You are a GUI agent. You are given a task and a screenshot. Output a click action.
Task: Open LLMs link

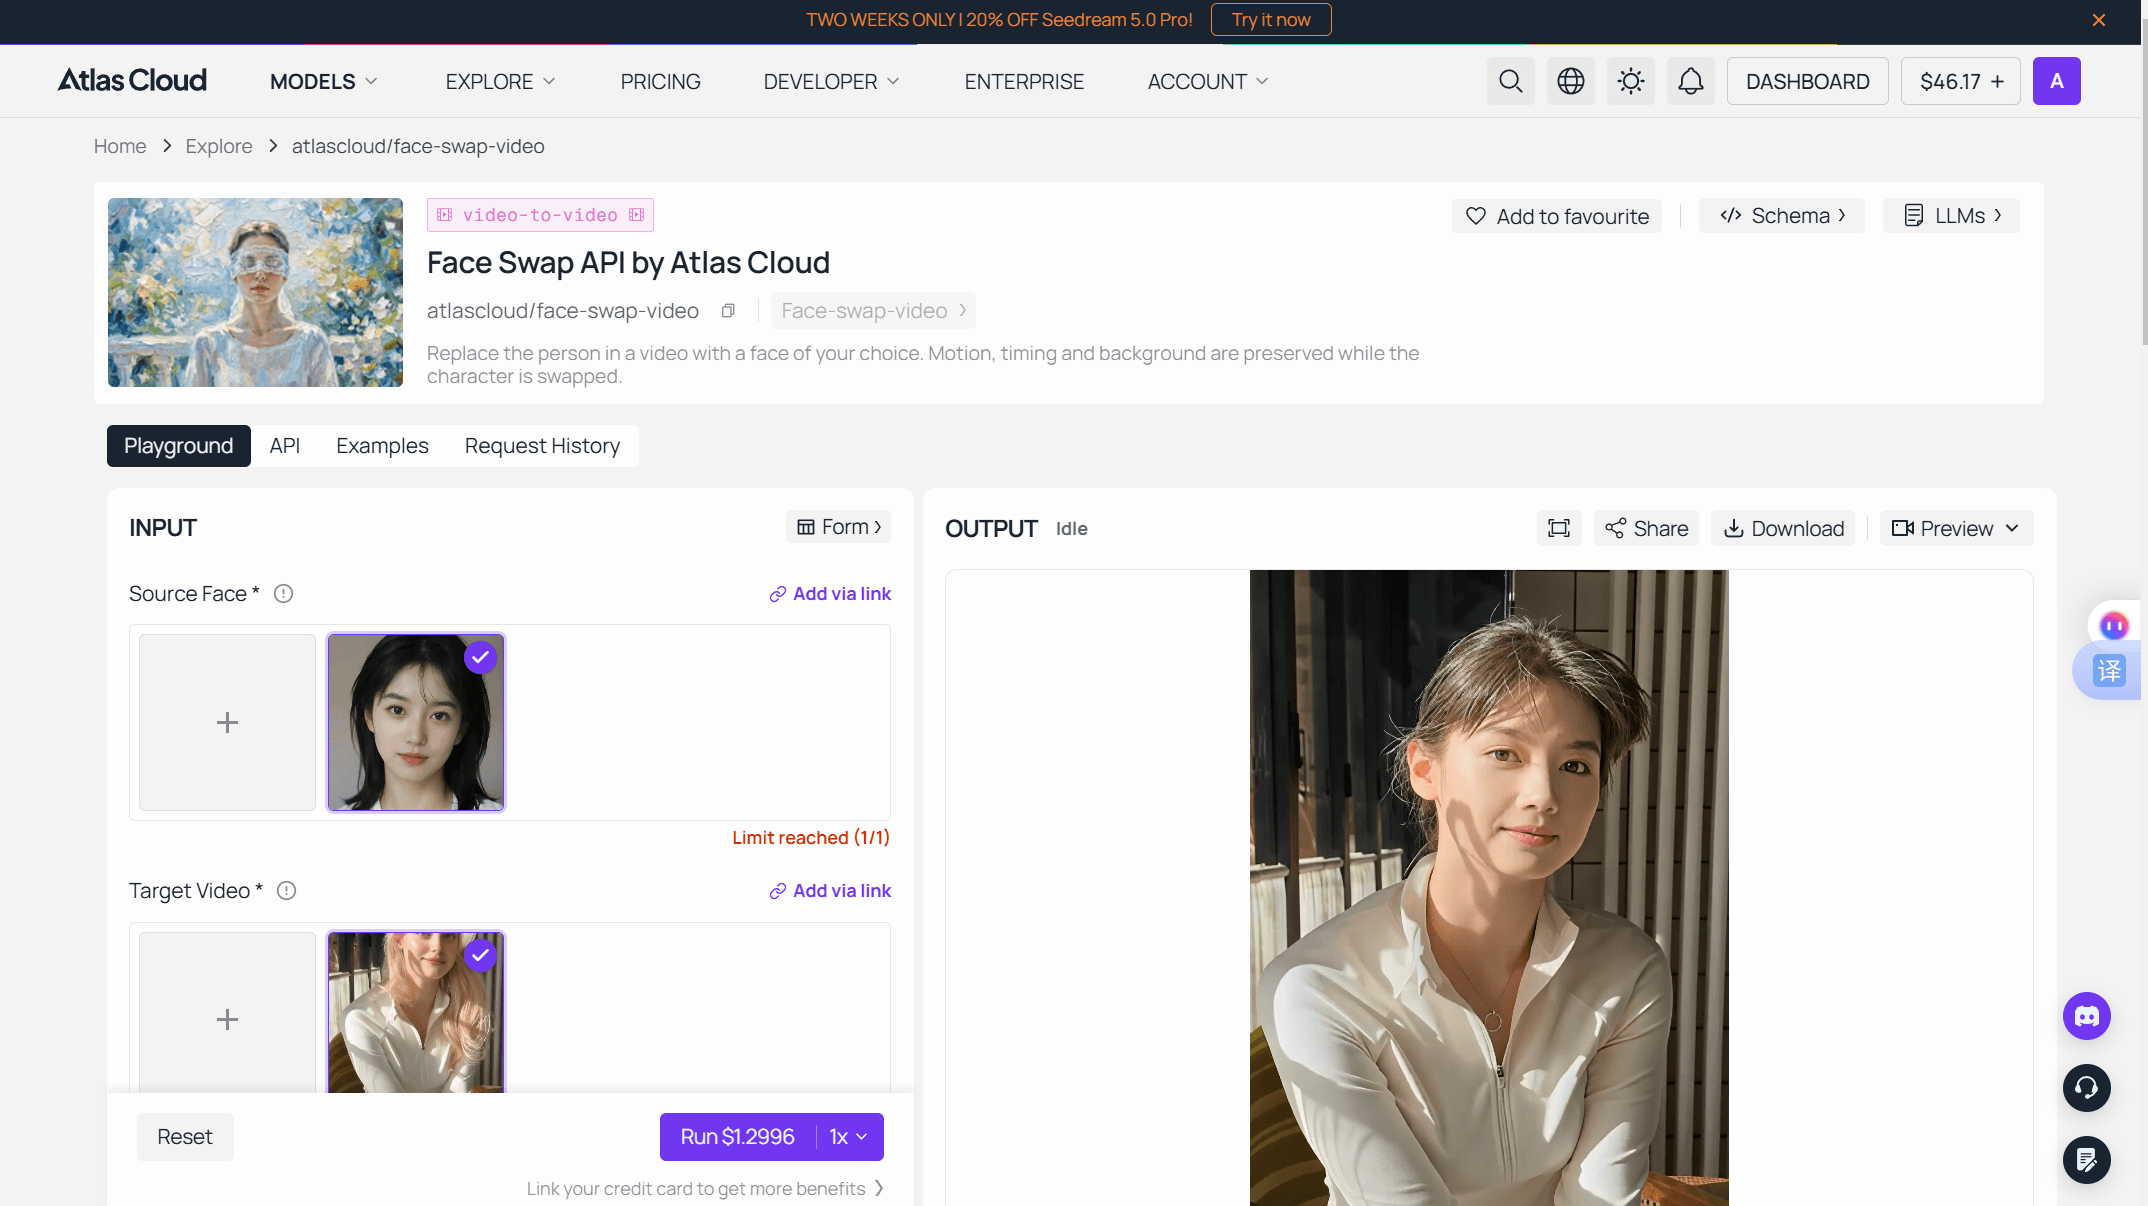pyautogui.click(x=1951, y=216)
